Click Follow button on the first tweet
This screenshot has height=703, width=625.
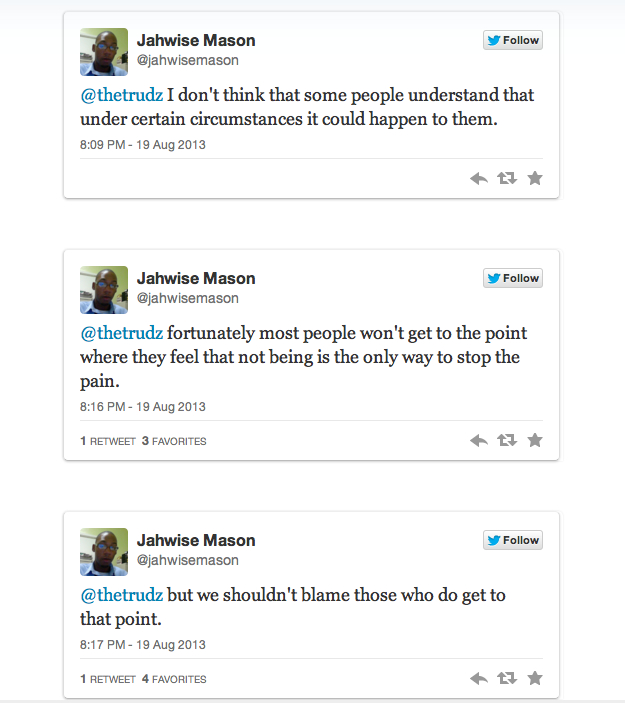click(513, 41)
